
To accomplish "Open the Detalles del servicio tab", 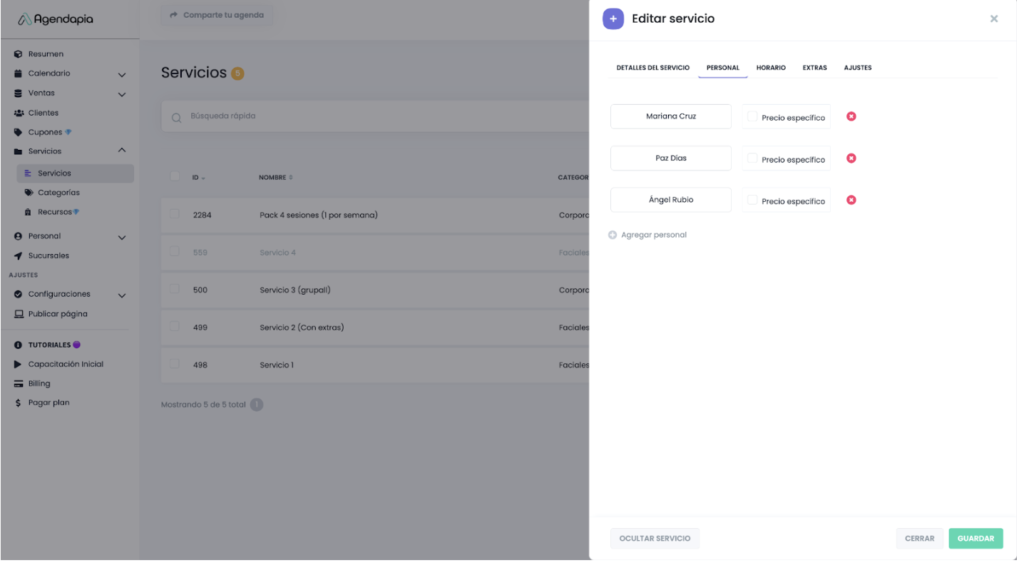I will point(652,68).
